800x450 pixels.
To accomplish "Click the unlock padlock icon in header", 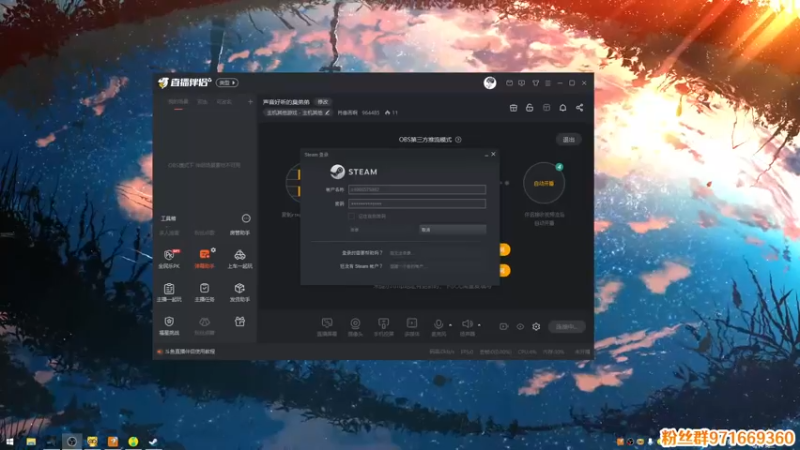I will (x=530, y=108).
